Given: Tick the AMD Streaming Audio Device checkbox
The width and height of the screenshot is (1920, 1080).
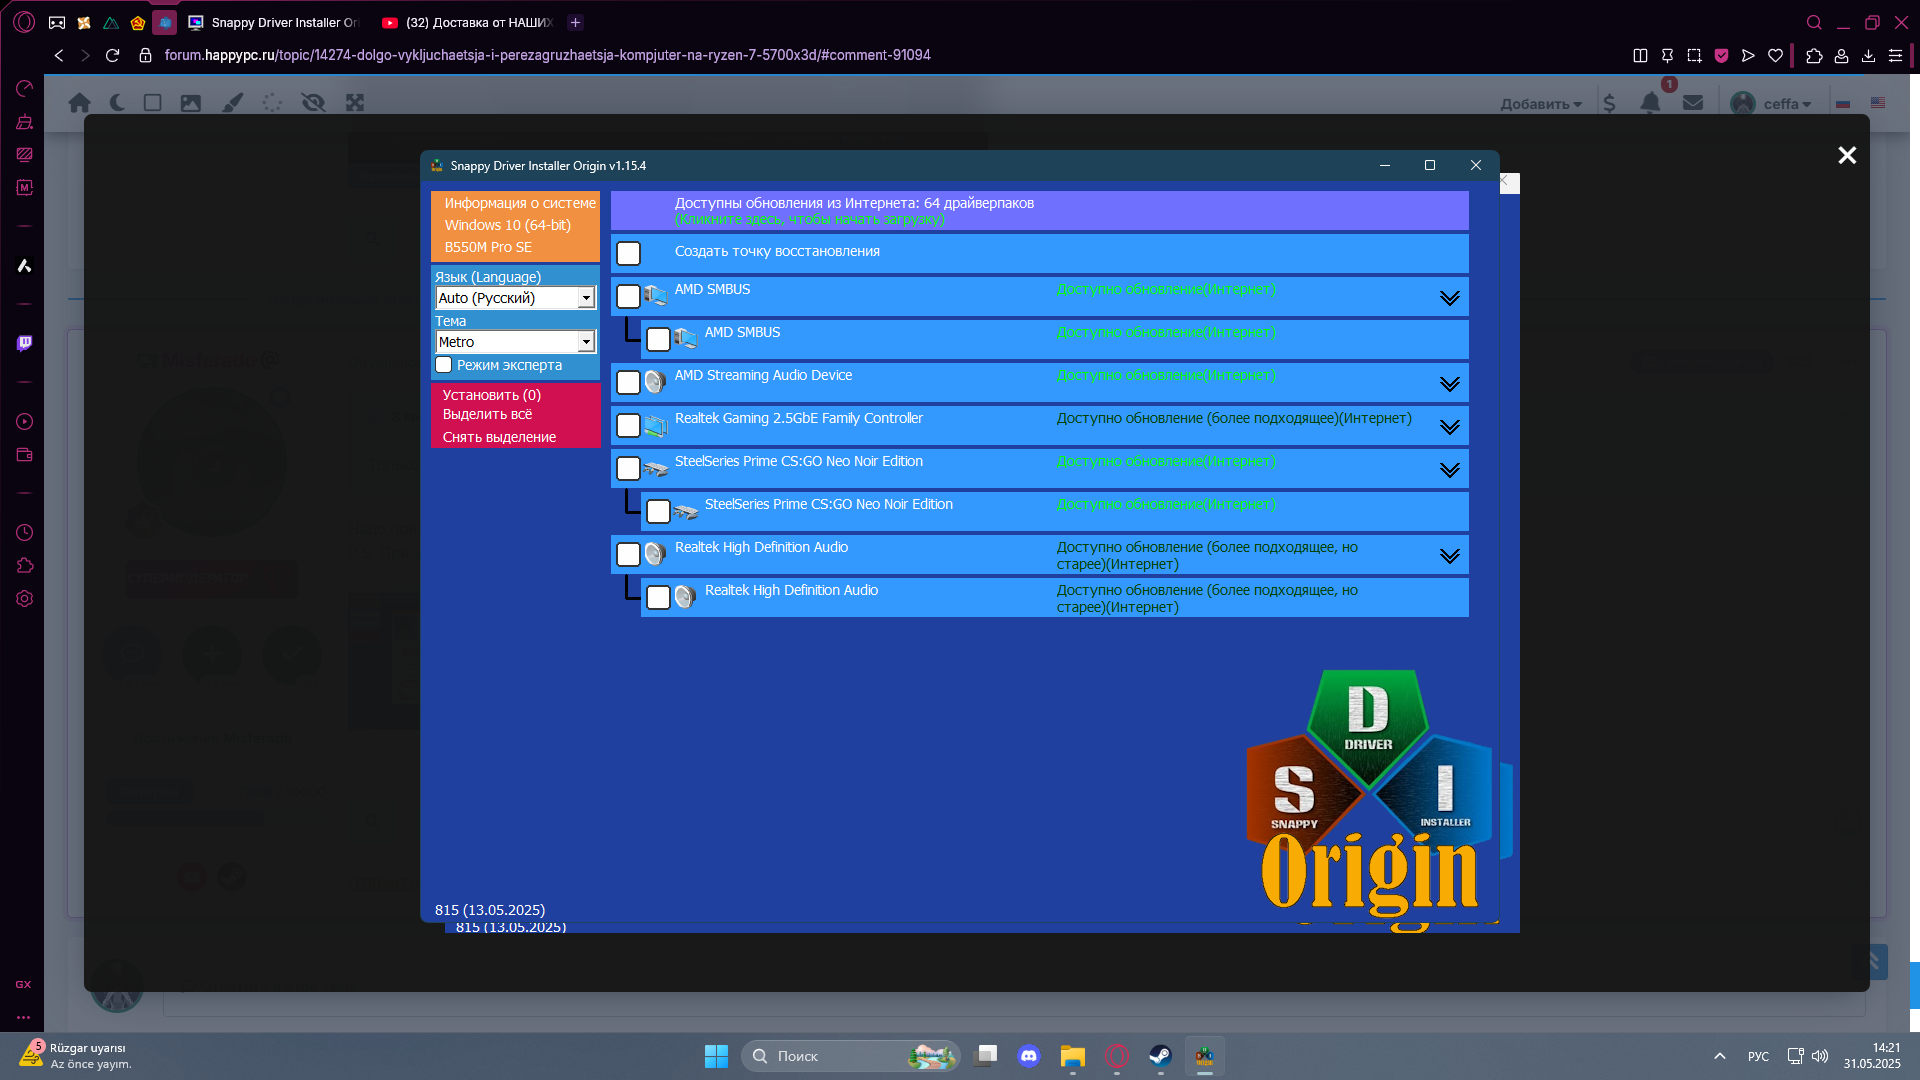Looking at the screenshot, I should (628, 382).
